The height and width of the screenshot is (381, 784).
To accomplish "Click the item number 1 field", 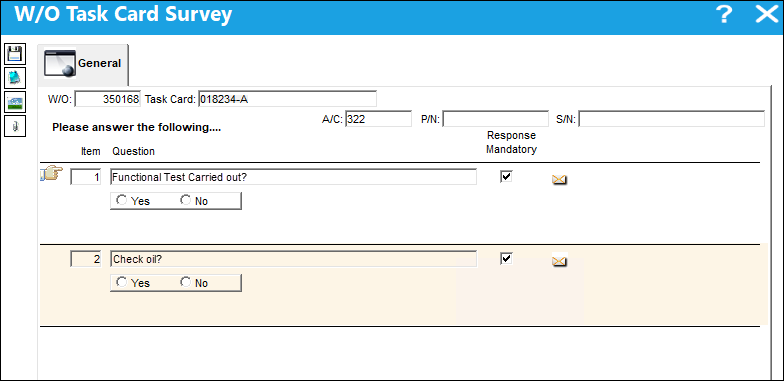I will [86, 177].
